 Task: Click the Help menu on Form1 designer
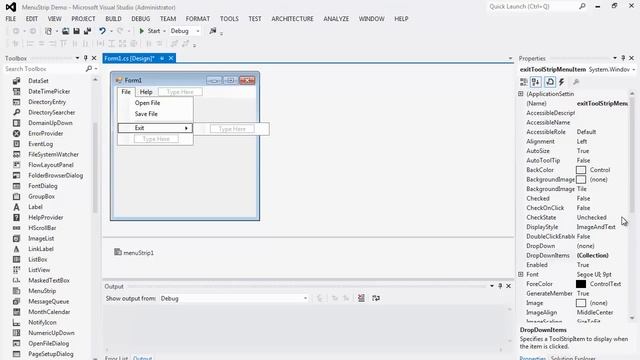146,92
